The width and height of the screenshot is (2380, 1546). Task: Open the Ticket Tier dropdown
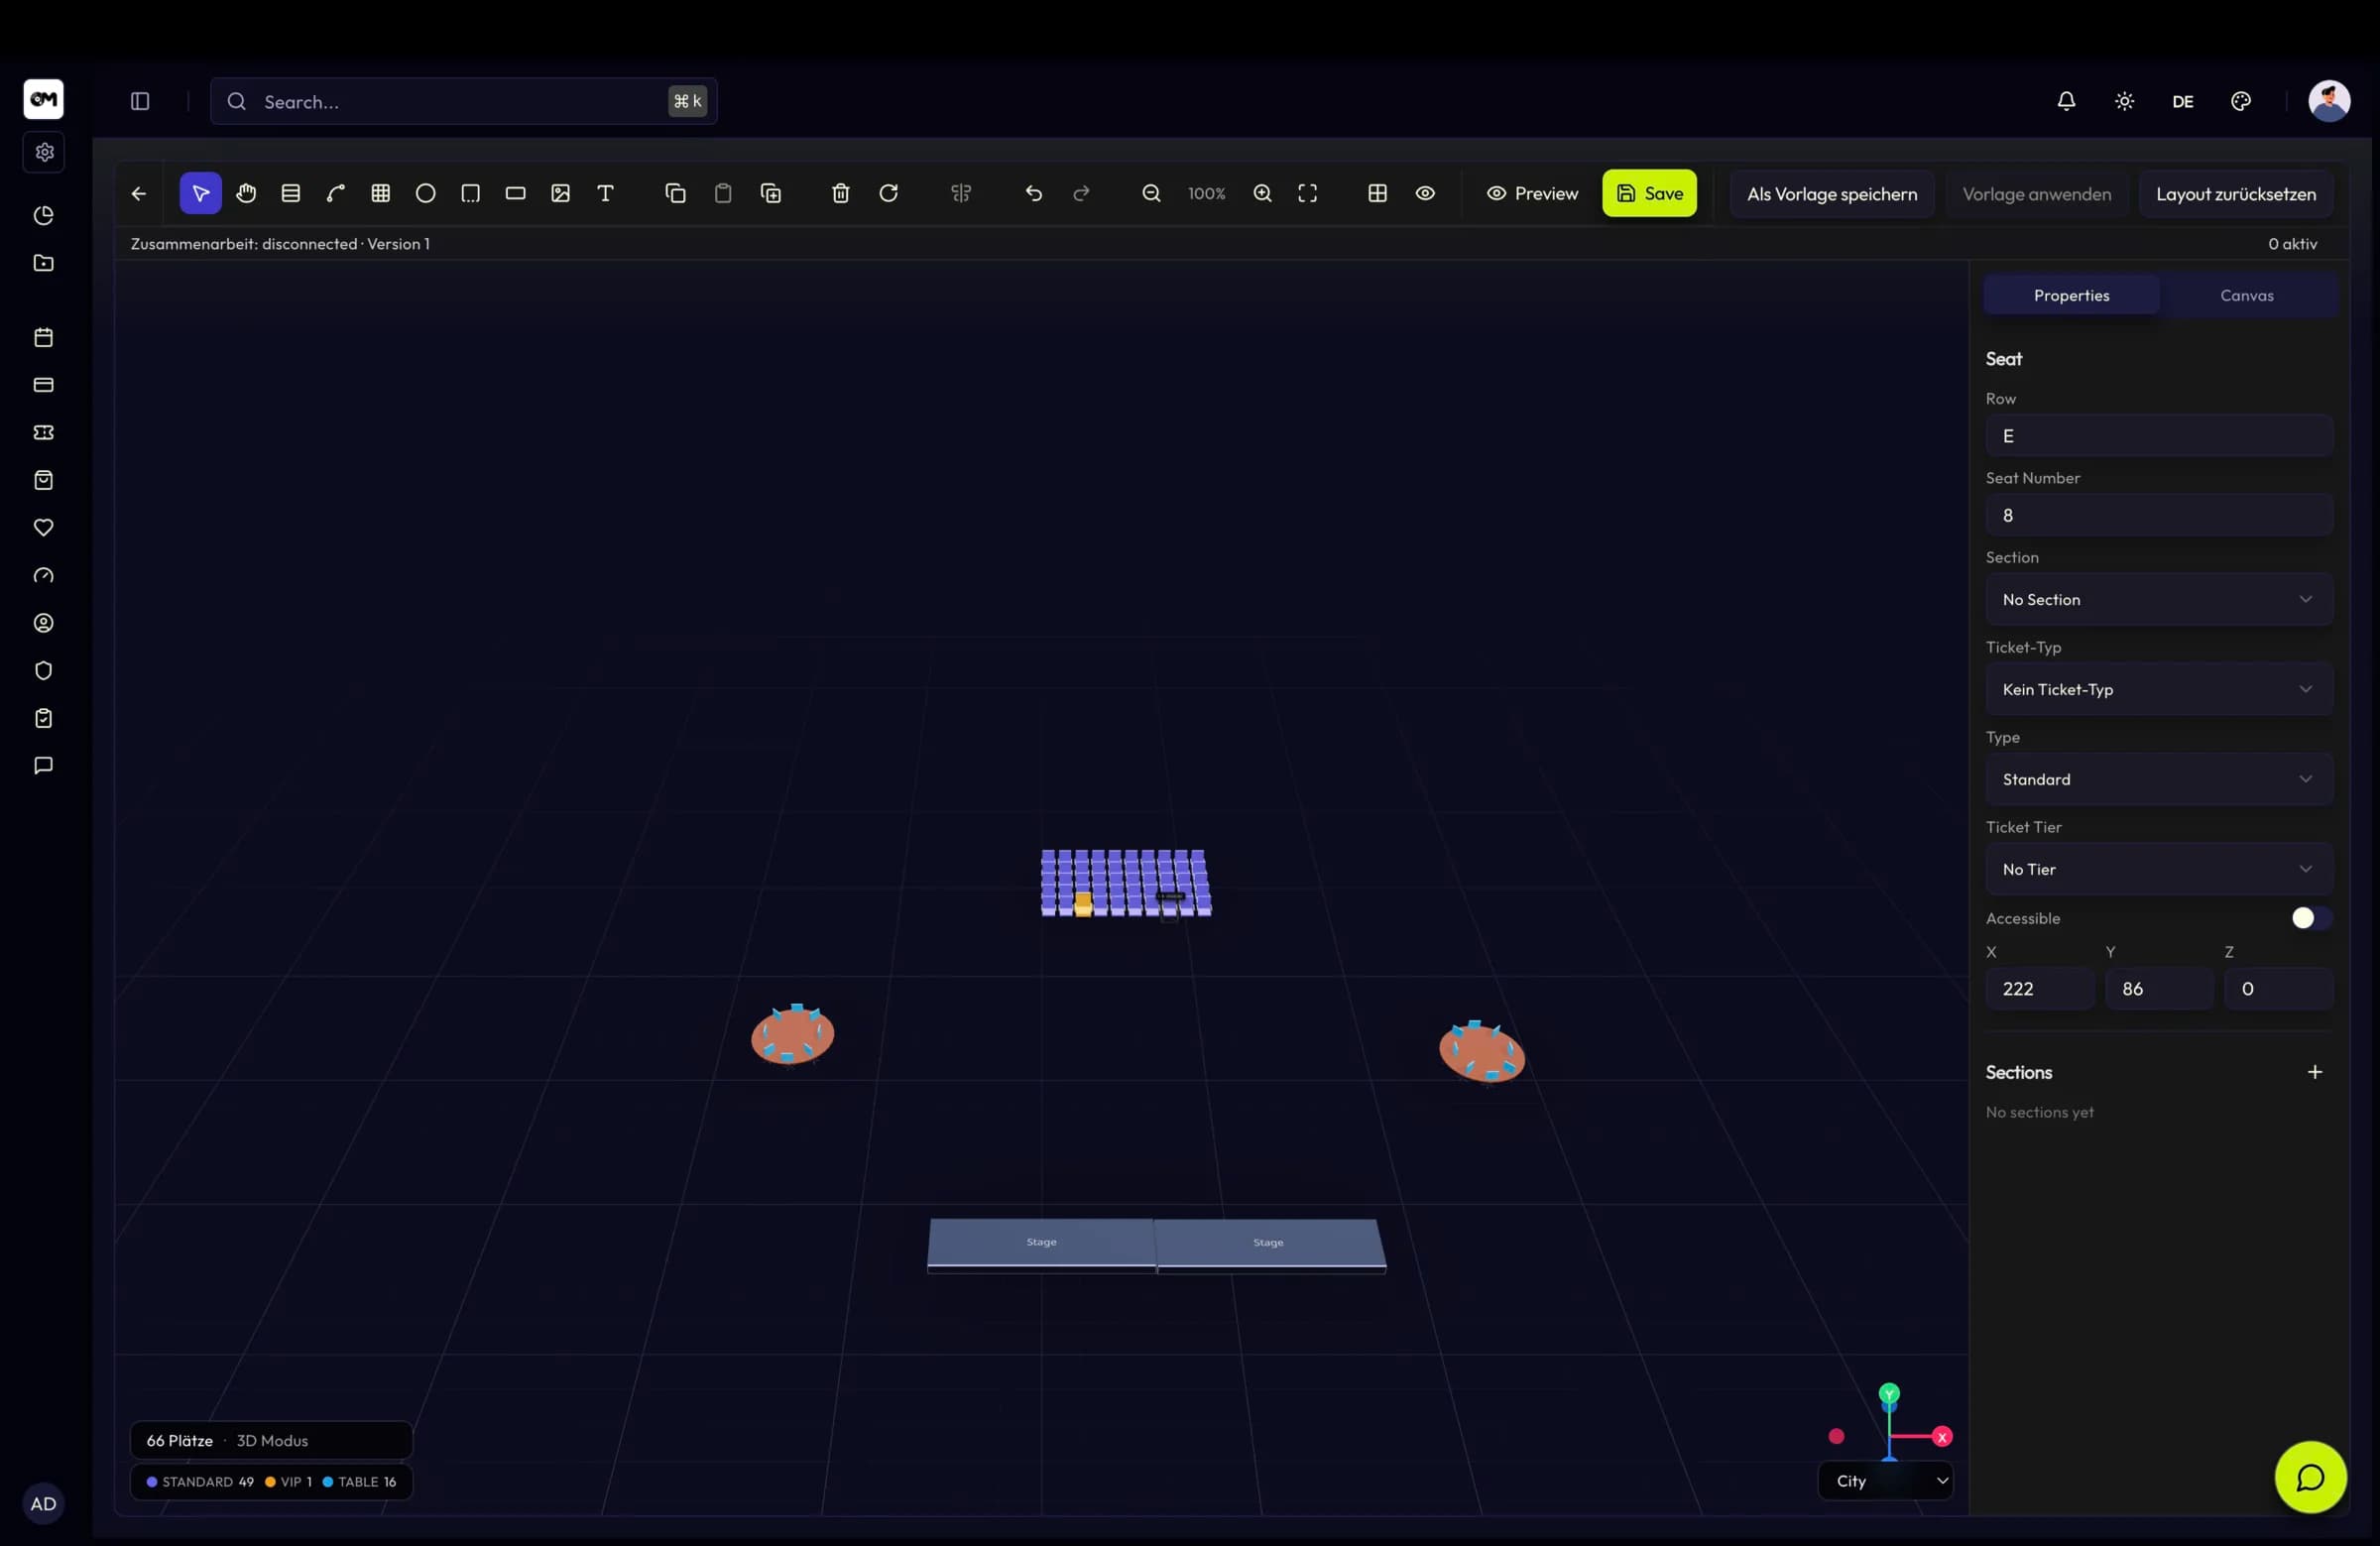click(x=2159, y=869)
